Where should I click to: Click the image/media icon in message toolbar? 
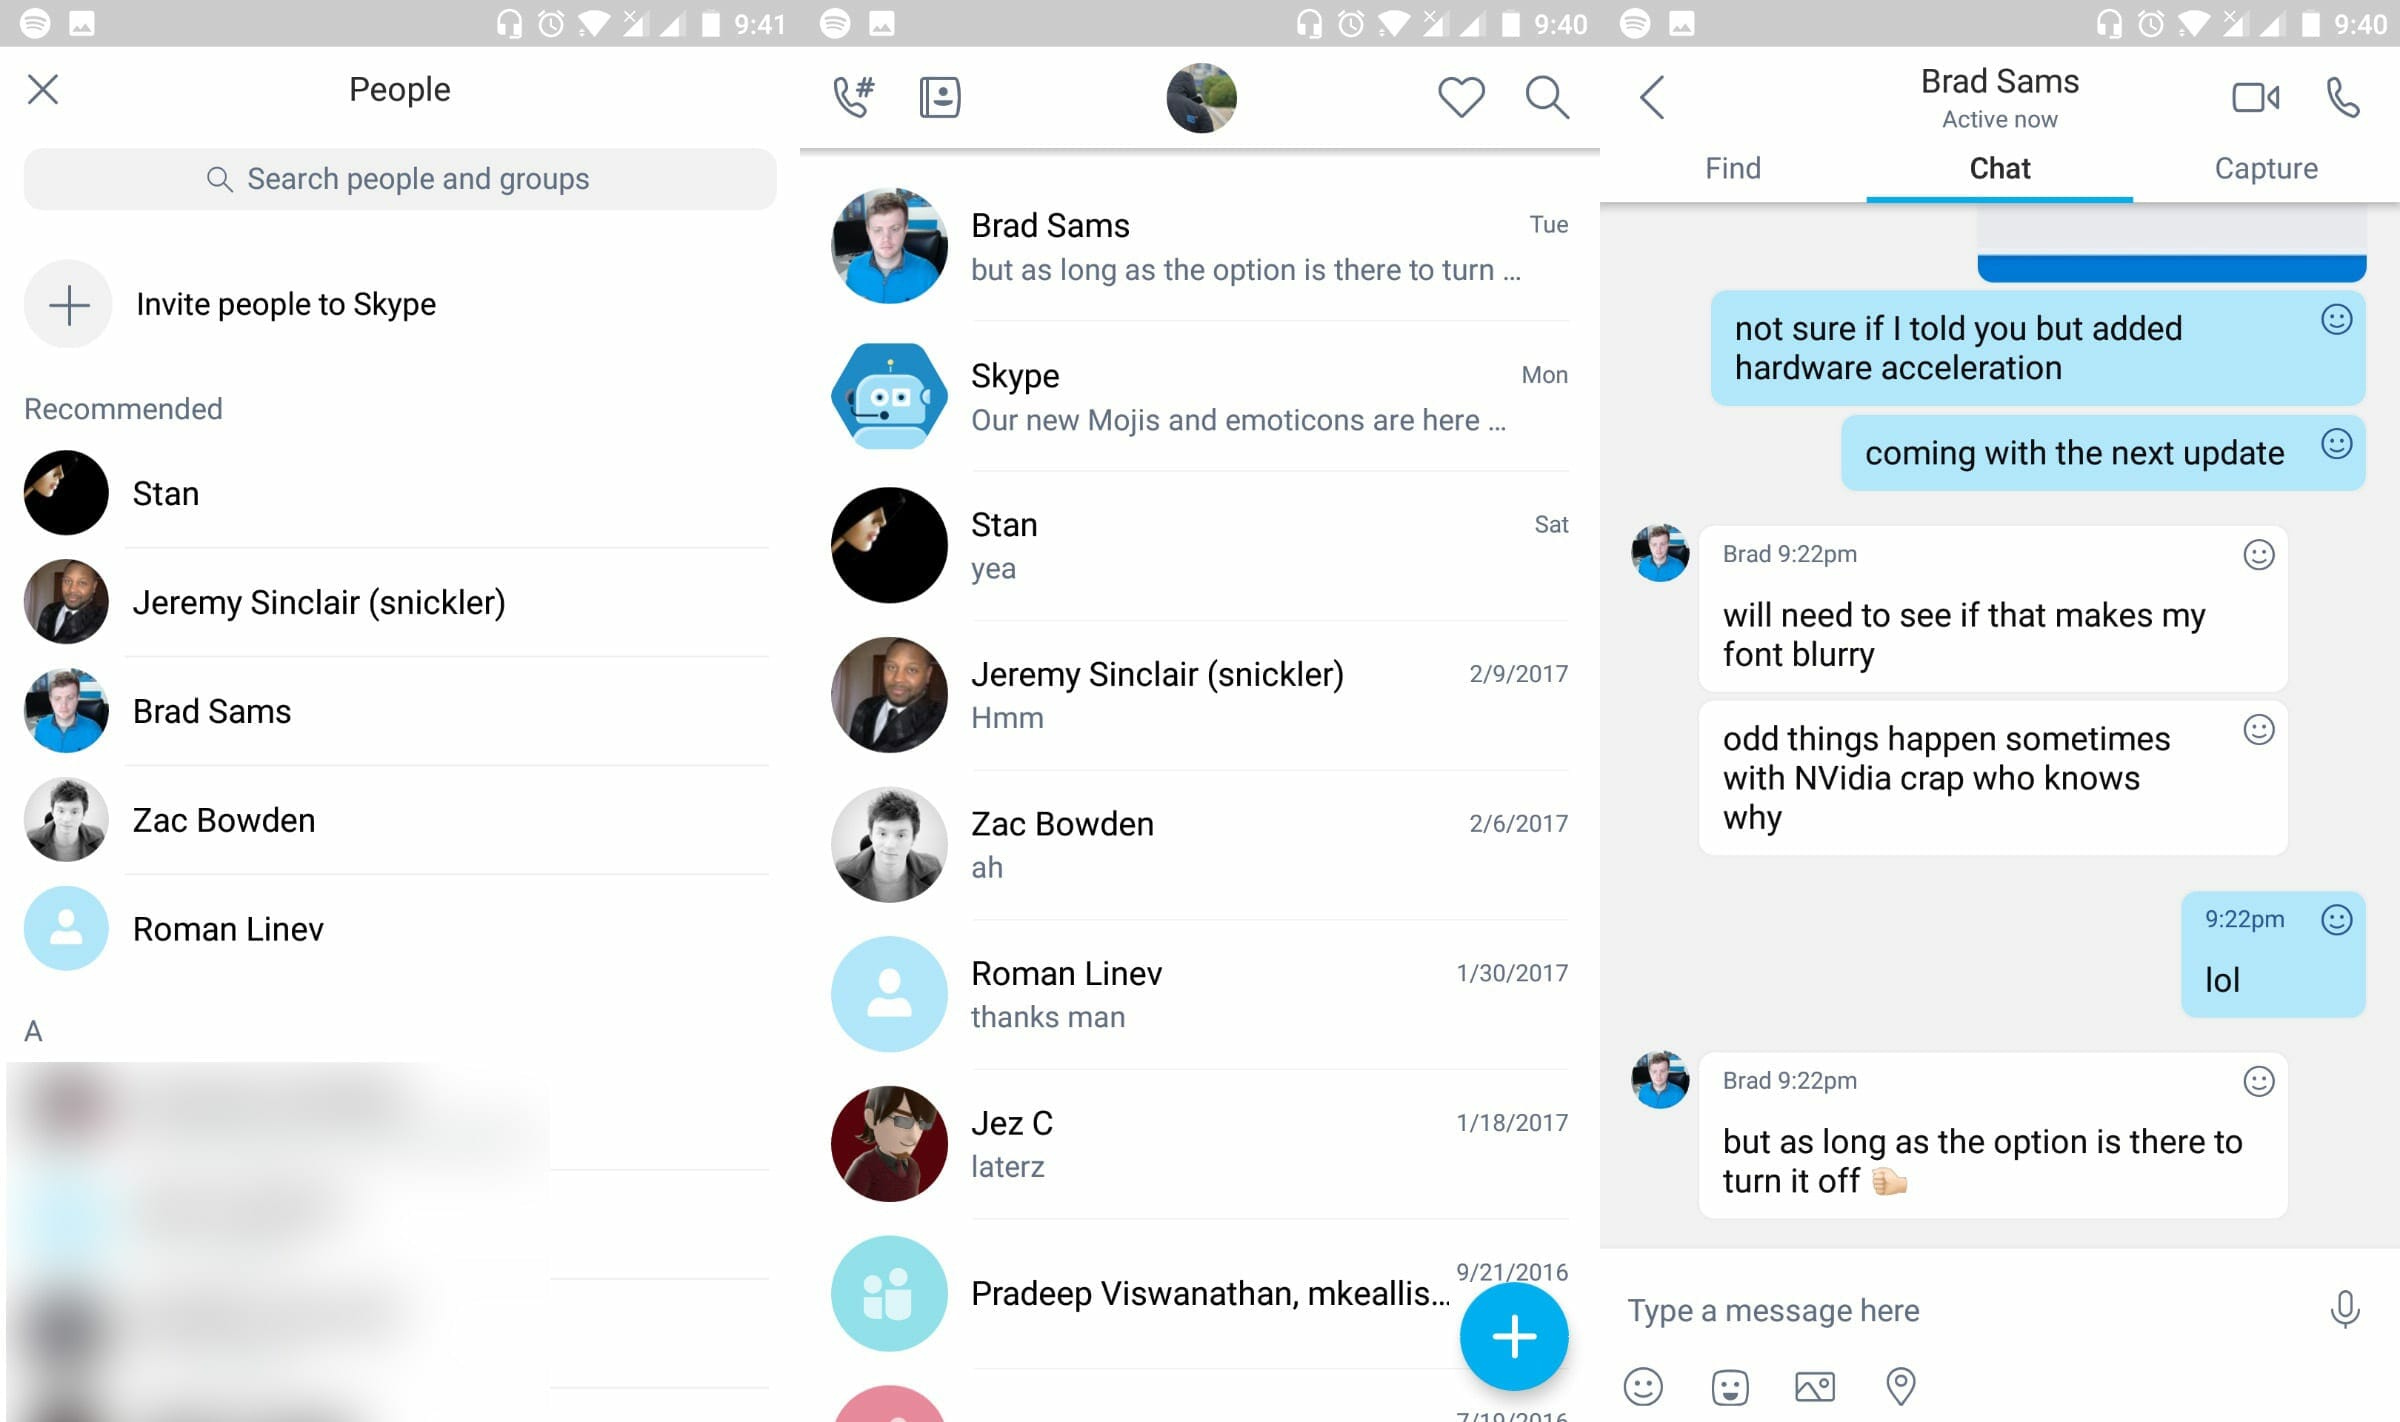pyautogui.click(x=1816, y=1380)
